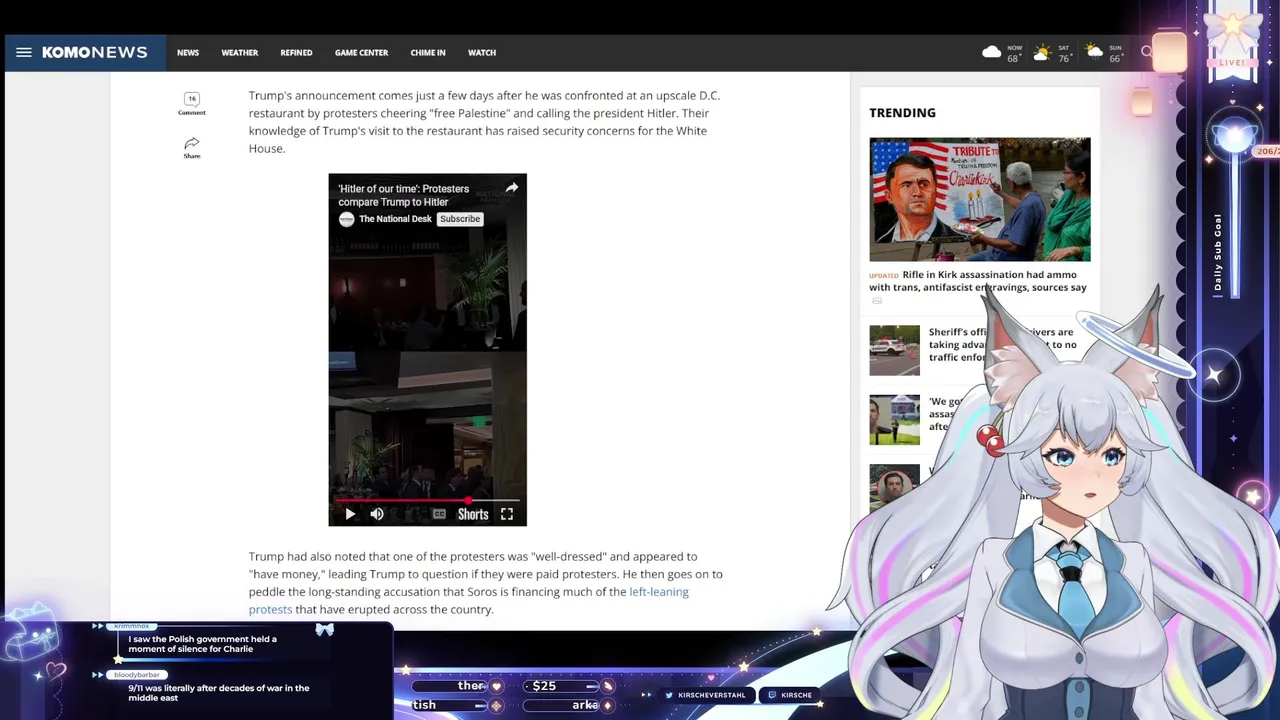The width and height of the screenshot is (1280, 720).
Task: Open the Chime In menu item
Action: point(428,52)
